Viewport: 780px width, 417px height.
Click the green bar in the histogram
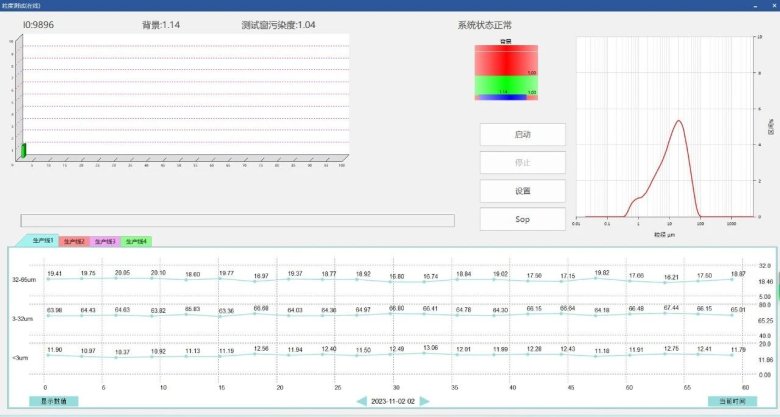click(23, 150)
